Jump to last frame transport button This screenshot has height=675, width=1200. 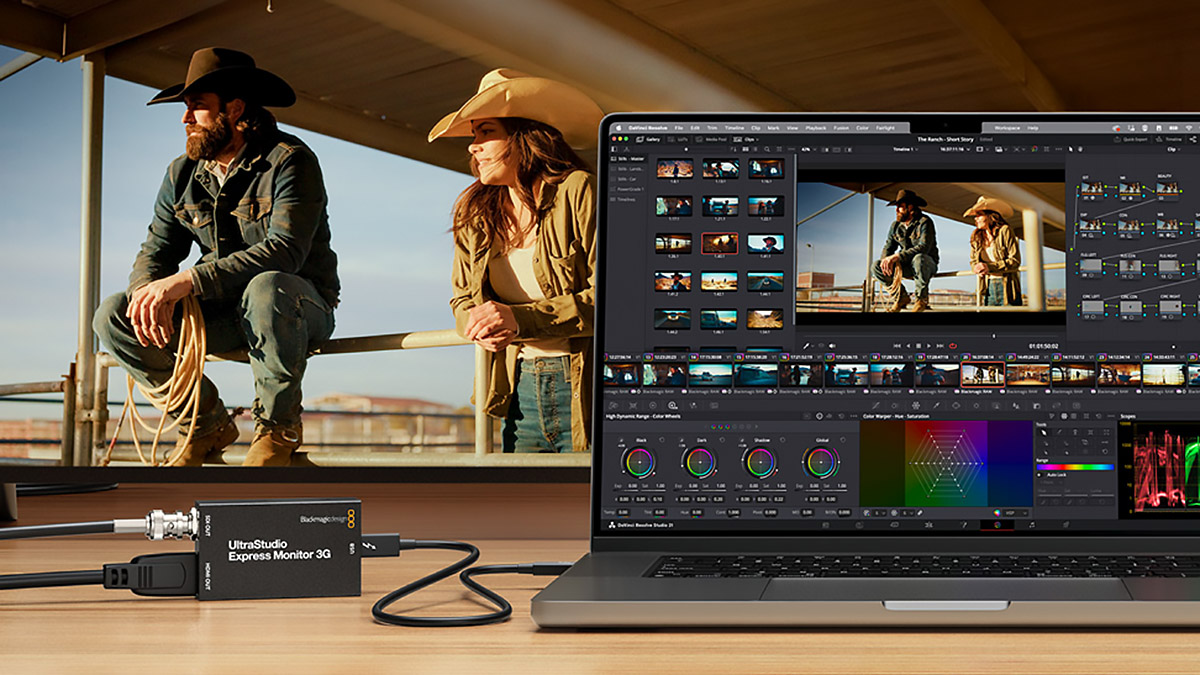[x=940, y=346]
